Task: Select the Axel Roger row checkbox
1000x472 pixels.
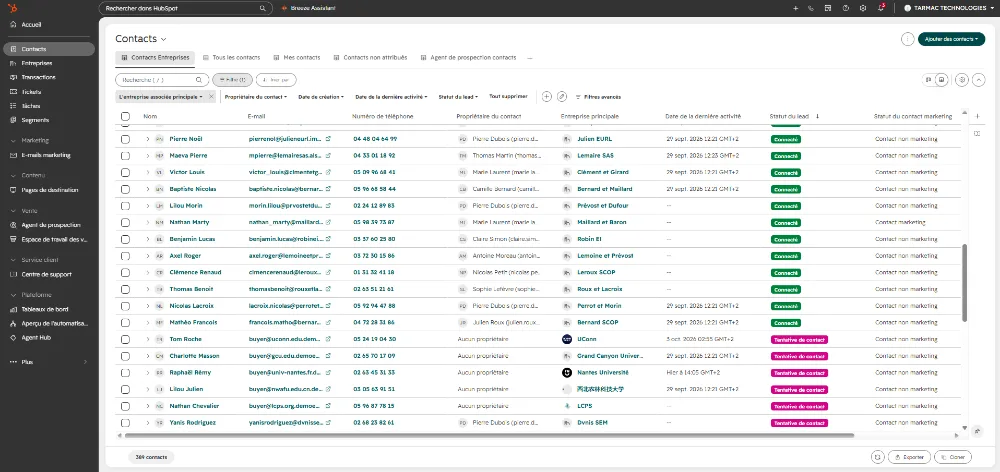Action: pos(126,256)
